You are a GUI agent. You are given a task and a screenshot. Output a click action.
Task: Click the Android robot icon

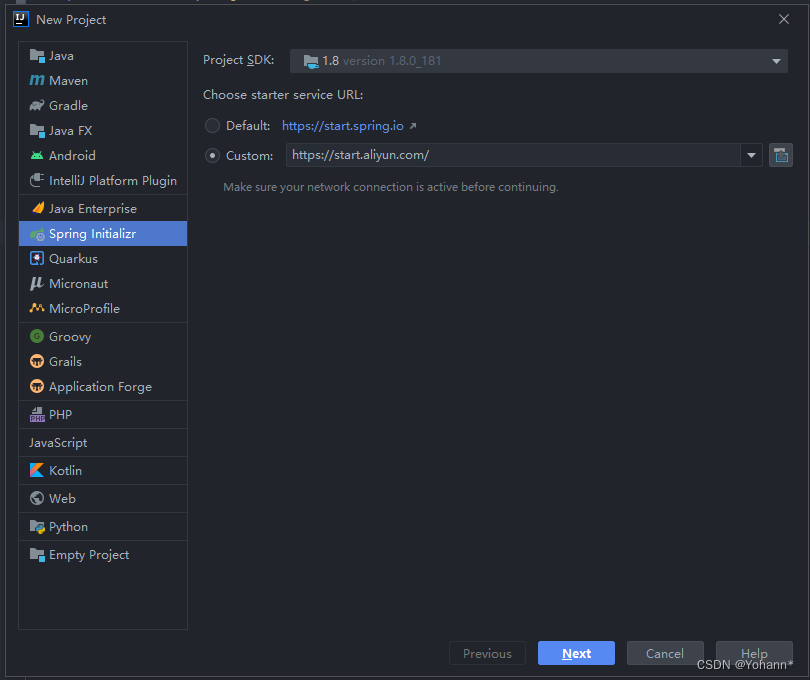coord(37,156)
